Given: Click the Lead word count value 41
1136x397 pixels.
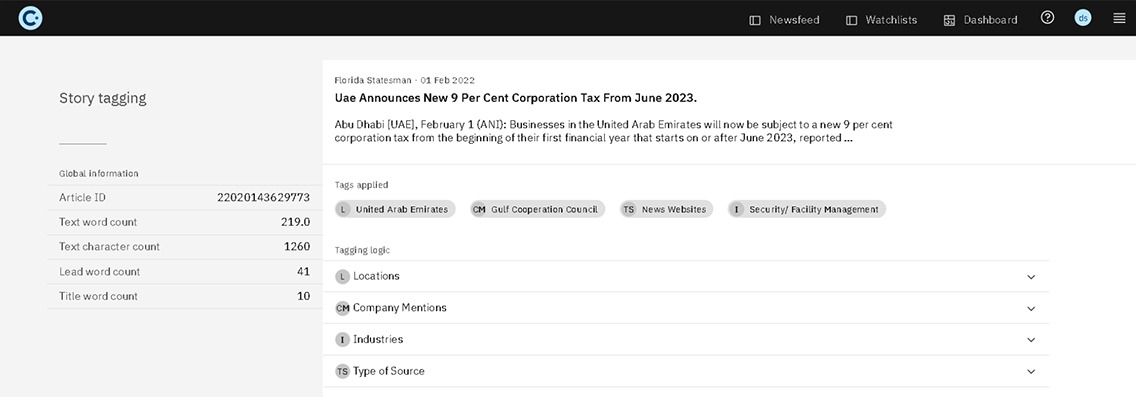Looking at the screenshot, I should point(304,272).
